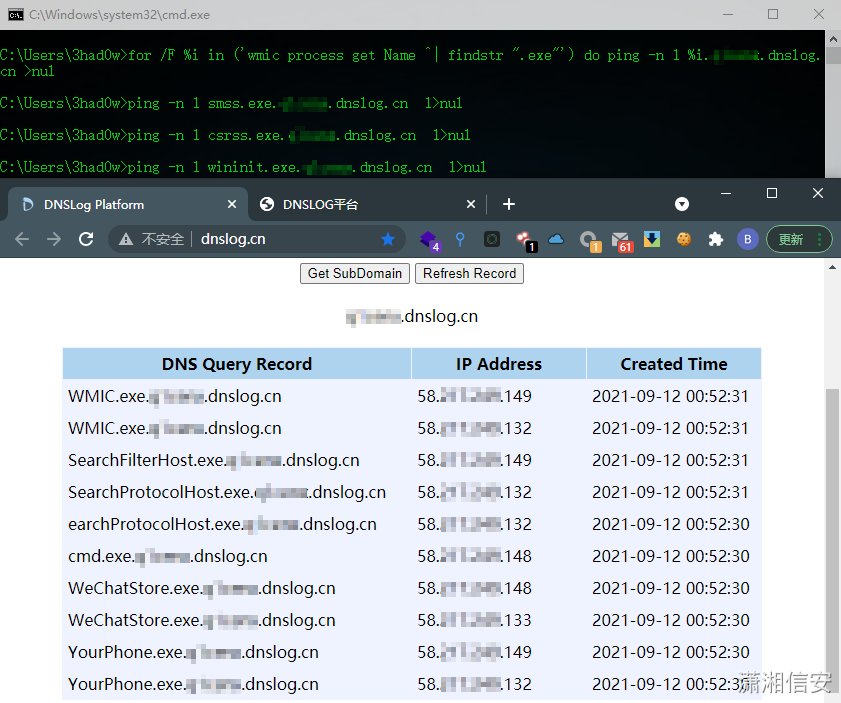Image resolution: width=841 pixels, height=703 pixels.
Task: Maximize the browser window
Action: [772, 193]
